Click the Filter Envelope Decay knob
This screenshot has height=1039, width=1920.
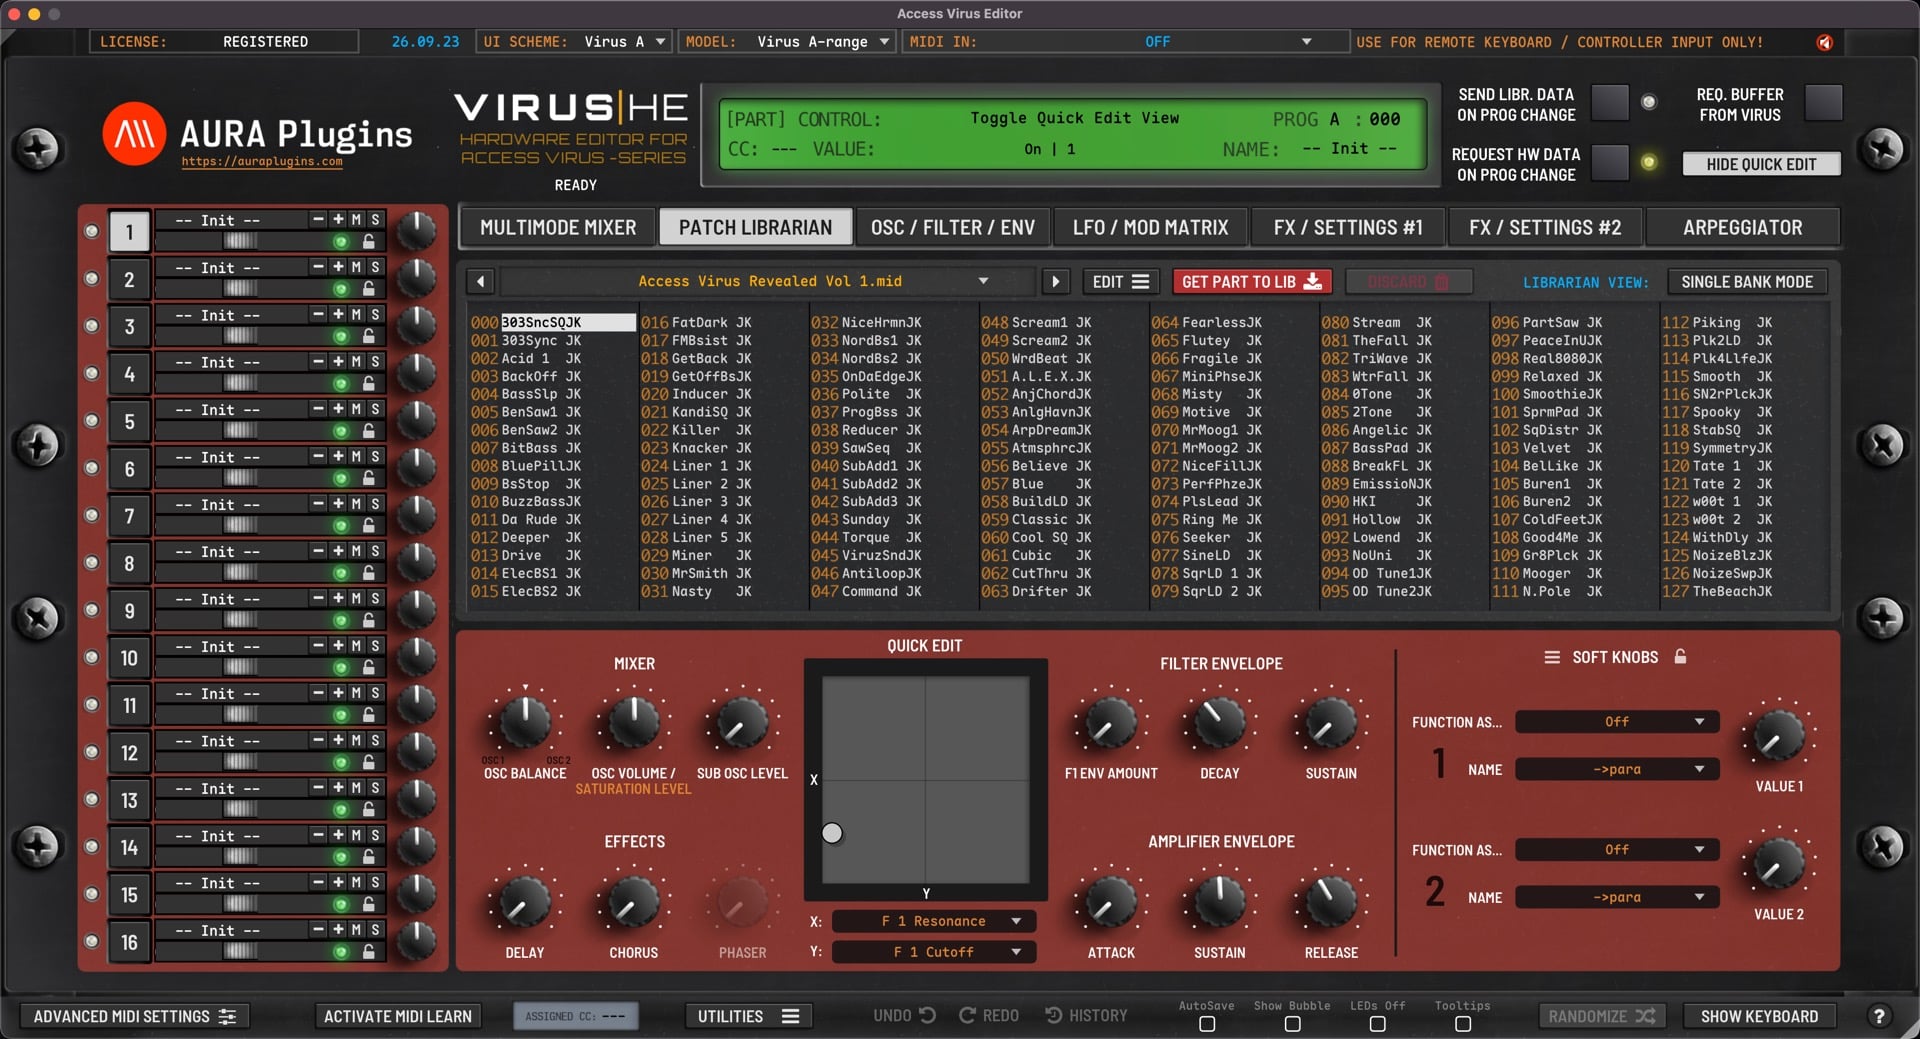[1219, 722]
